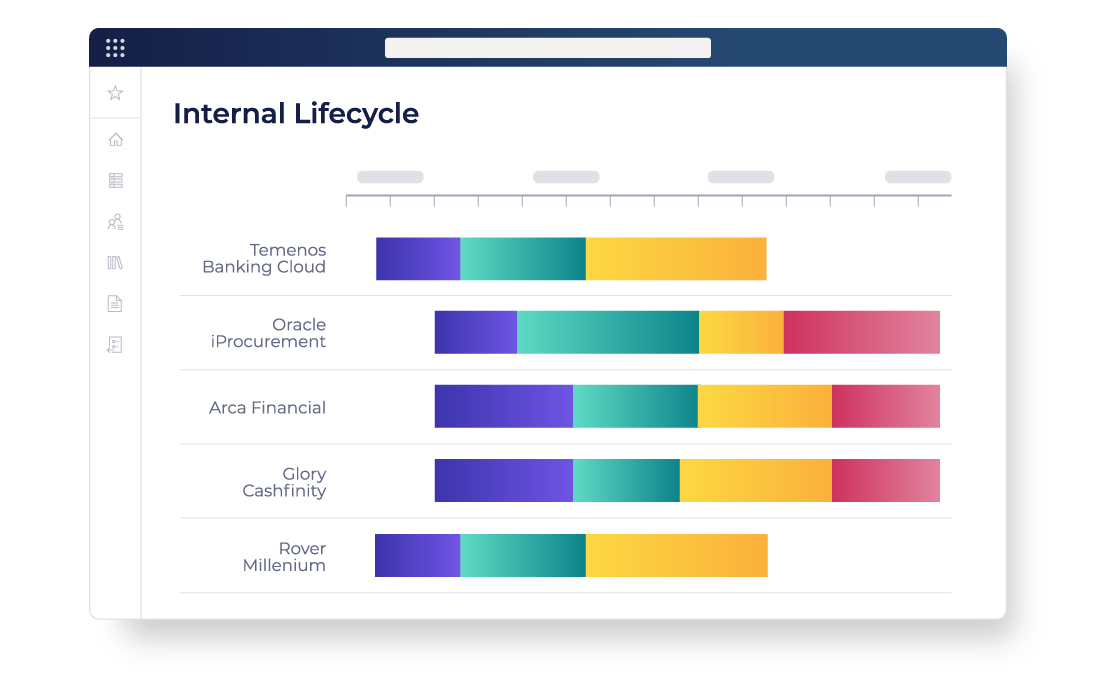This screenshot has height=676, width=1096.
Task: Select the Oracle iProcurement row label
Action: click(268, 333)
